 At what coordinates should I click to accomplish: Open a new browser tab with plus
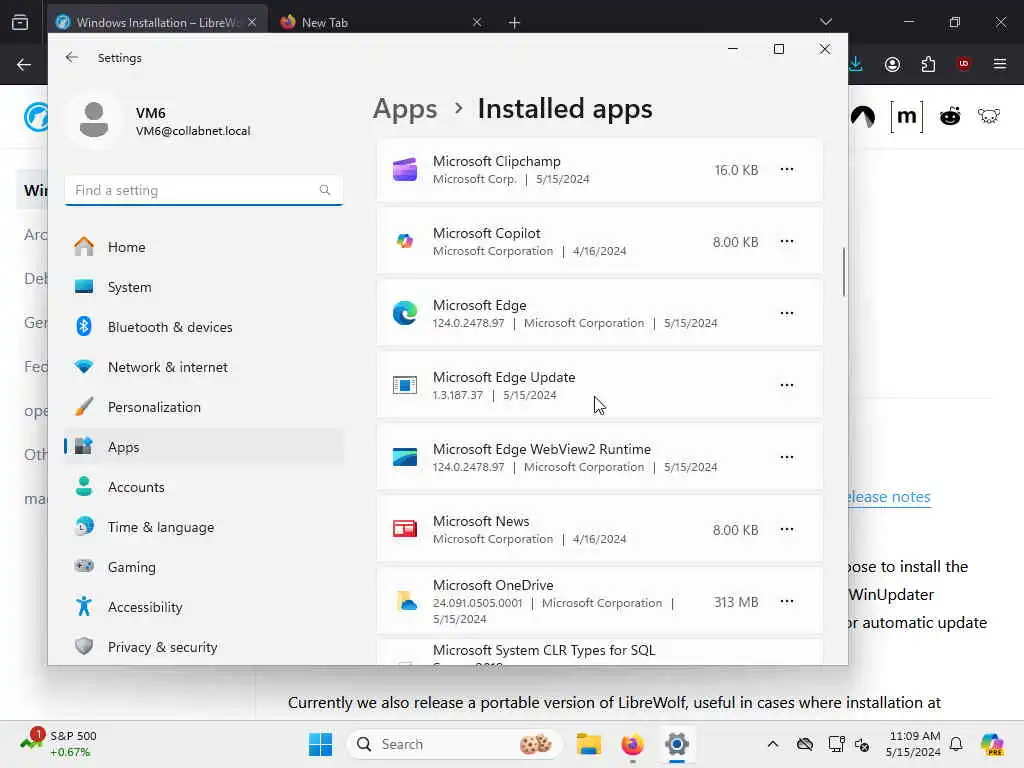(514, 23)
